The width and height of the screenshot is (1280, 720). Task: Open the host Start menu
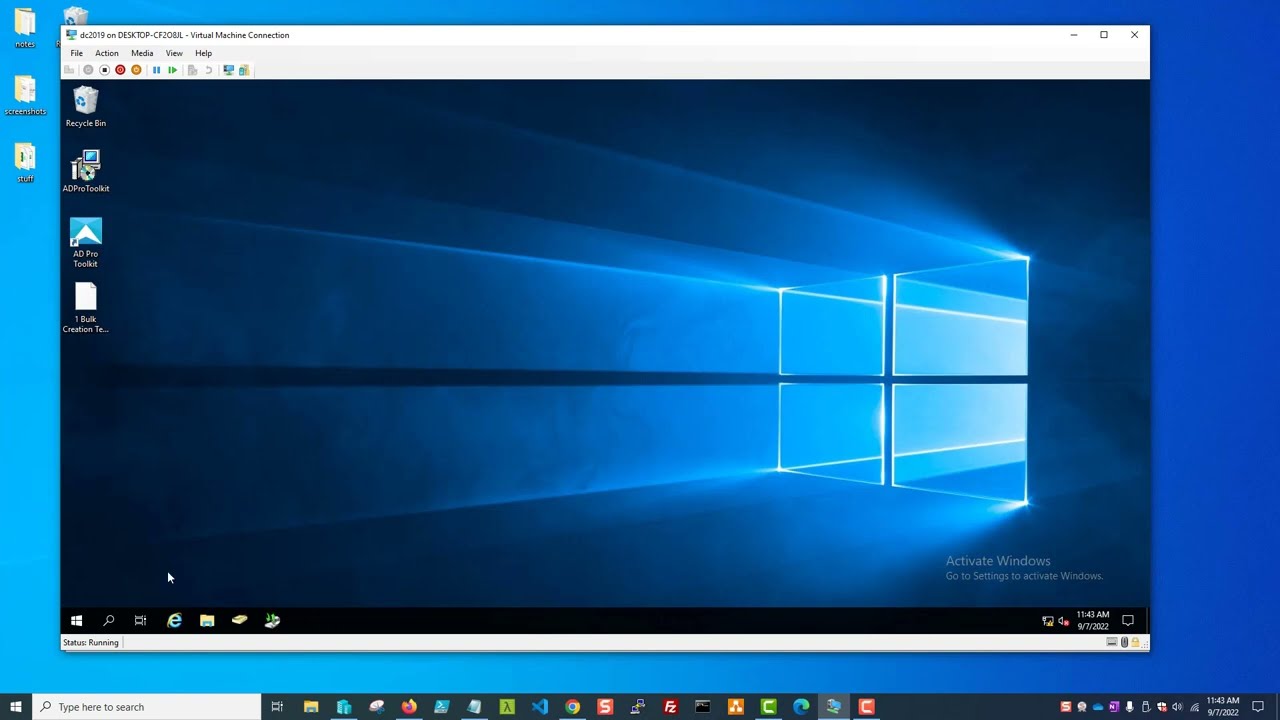pyautogui.click(x=16, y=707)
